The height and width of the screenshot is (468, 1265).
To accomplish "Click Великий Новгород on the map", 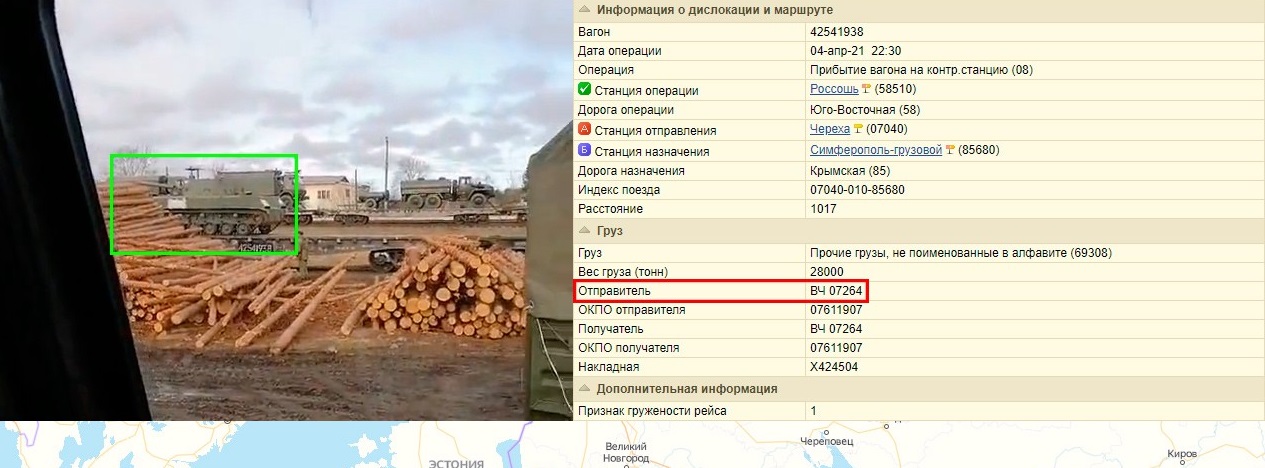I will click(626, 452).
